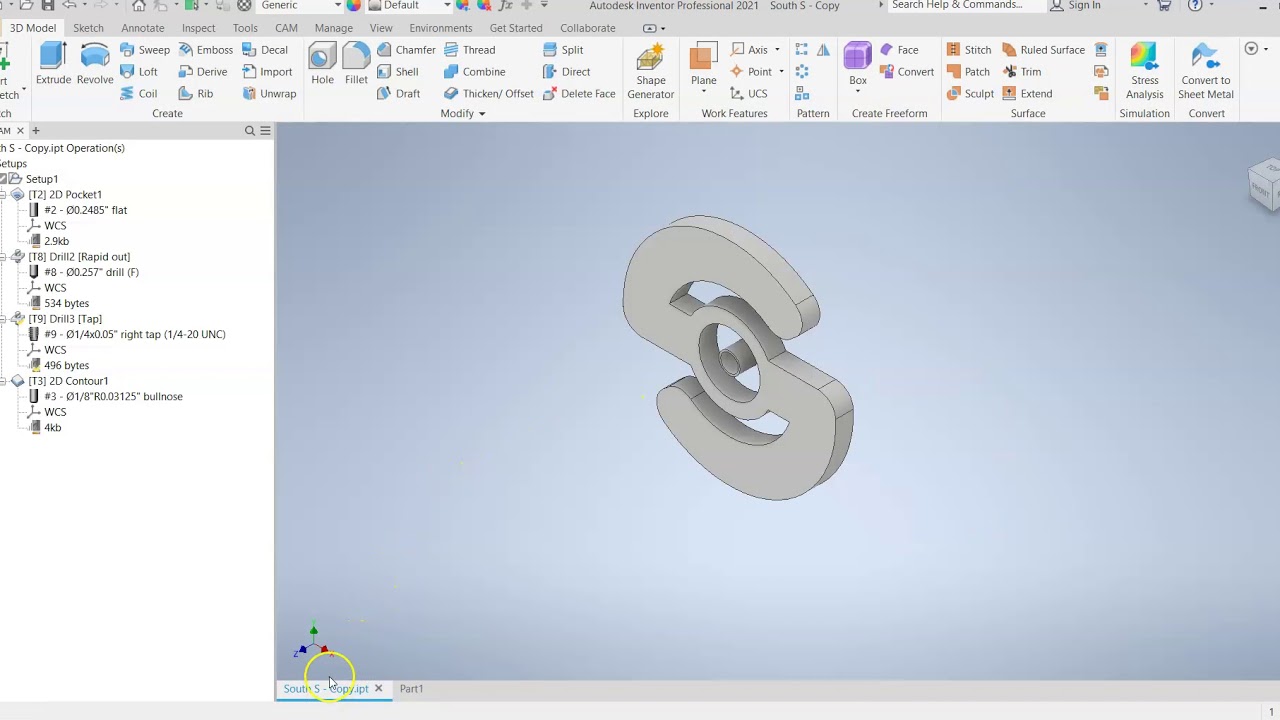Open the Environments ribbon tab
This screenshot has height=720, width=1280.
tap(440, 28)
